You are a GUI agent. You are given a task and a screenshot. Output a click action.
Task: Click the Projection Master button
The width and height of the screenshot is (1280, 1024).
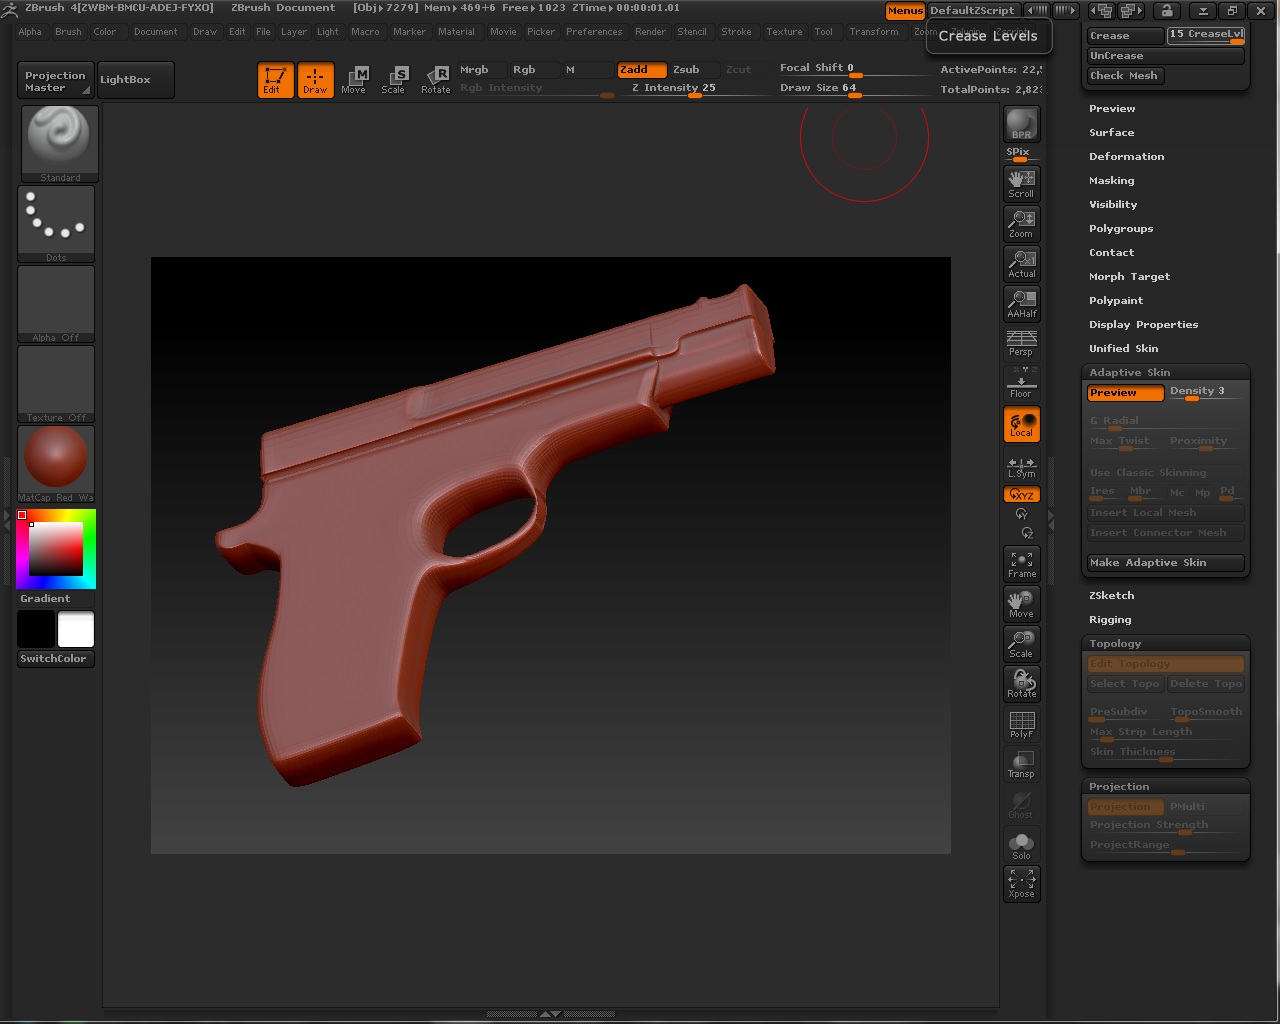(55, 81)
